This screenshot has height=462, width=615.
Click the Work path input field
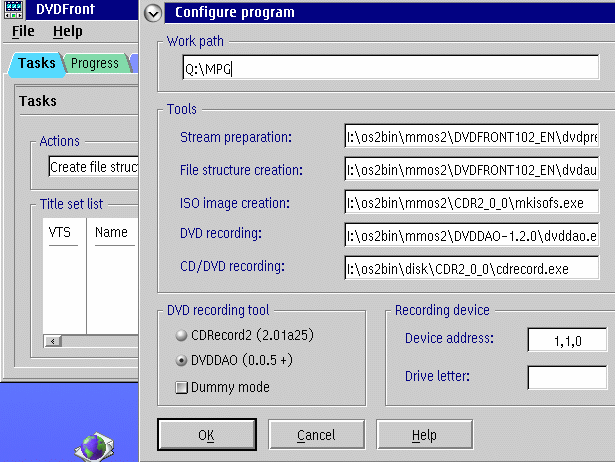pyautogui.click(x=391, y=67)
